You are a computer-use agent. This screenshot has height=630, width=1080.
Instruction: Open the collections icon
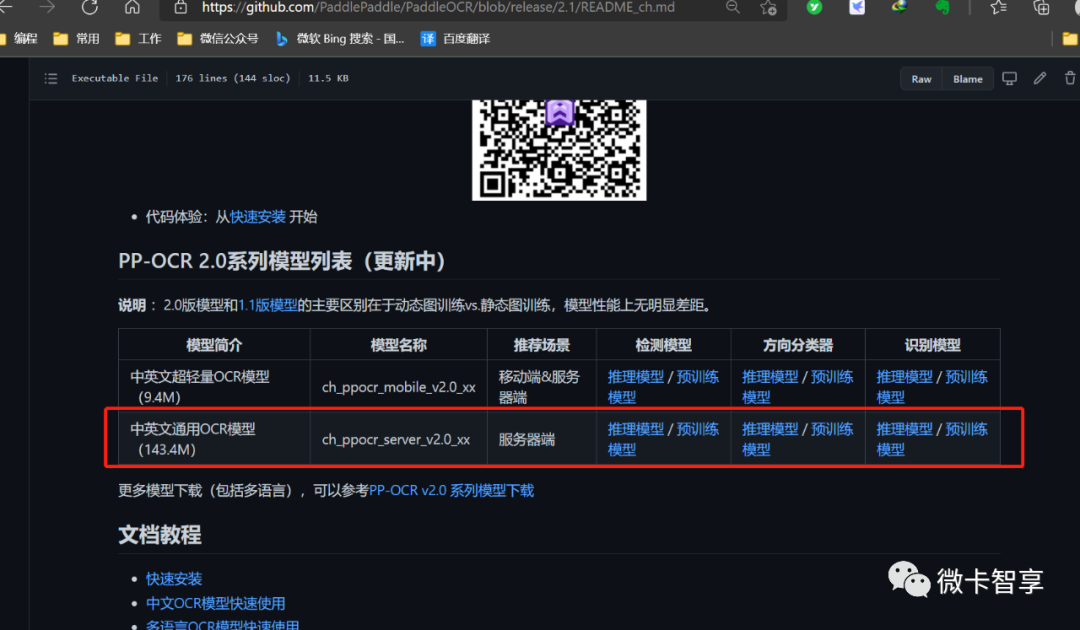pos(1041,8)
